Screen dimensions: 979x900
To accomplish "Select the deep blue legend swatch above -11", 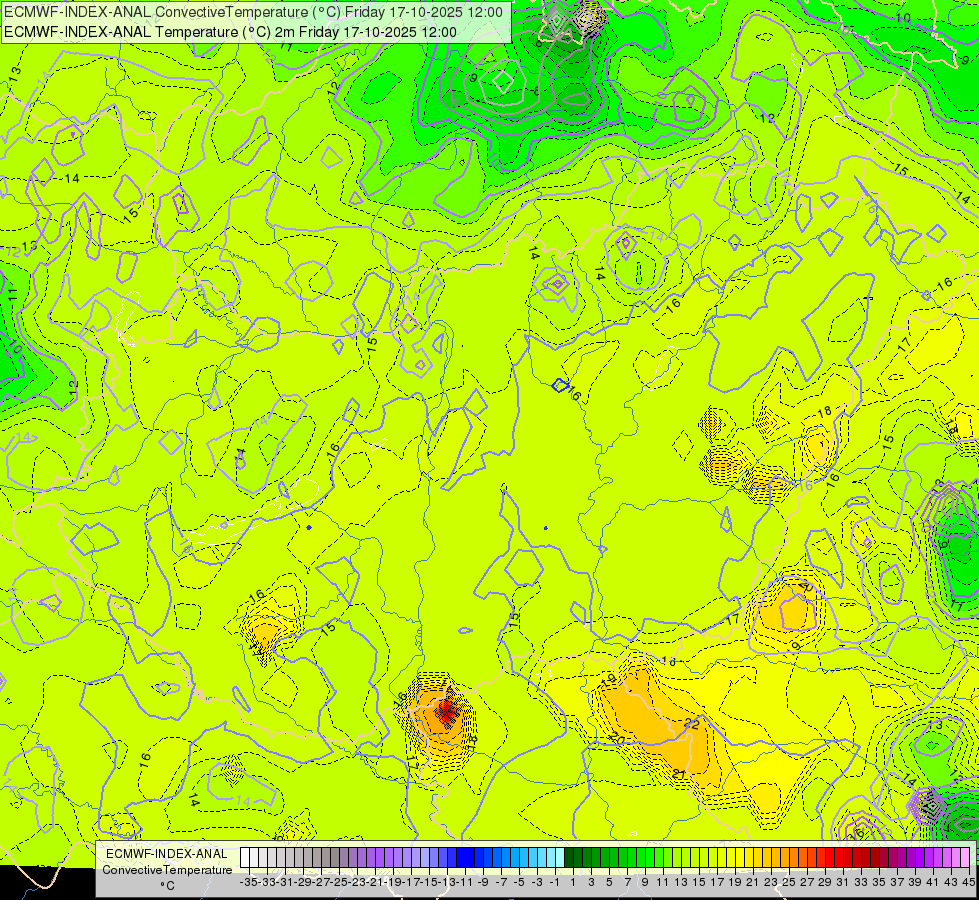I will pyautogui.click(x=461, y=857).
